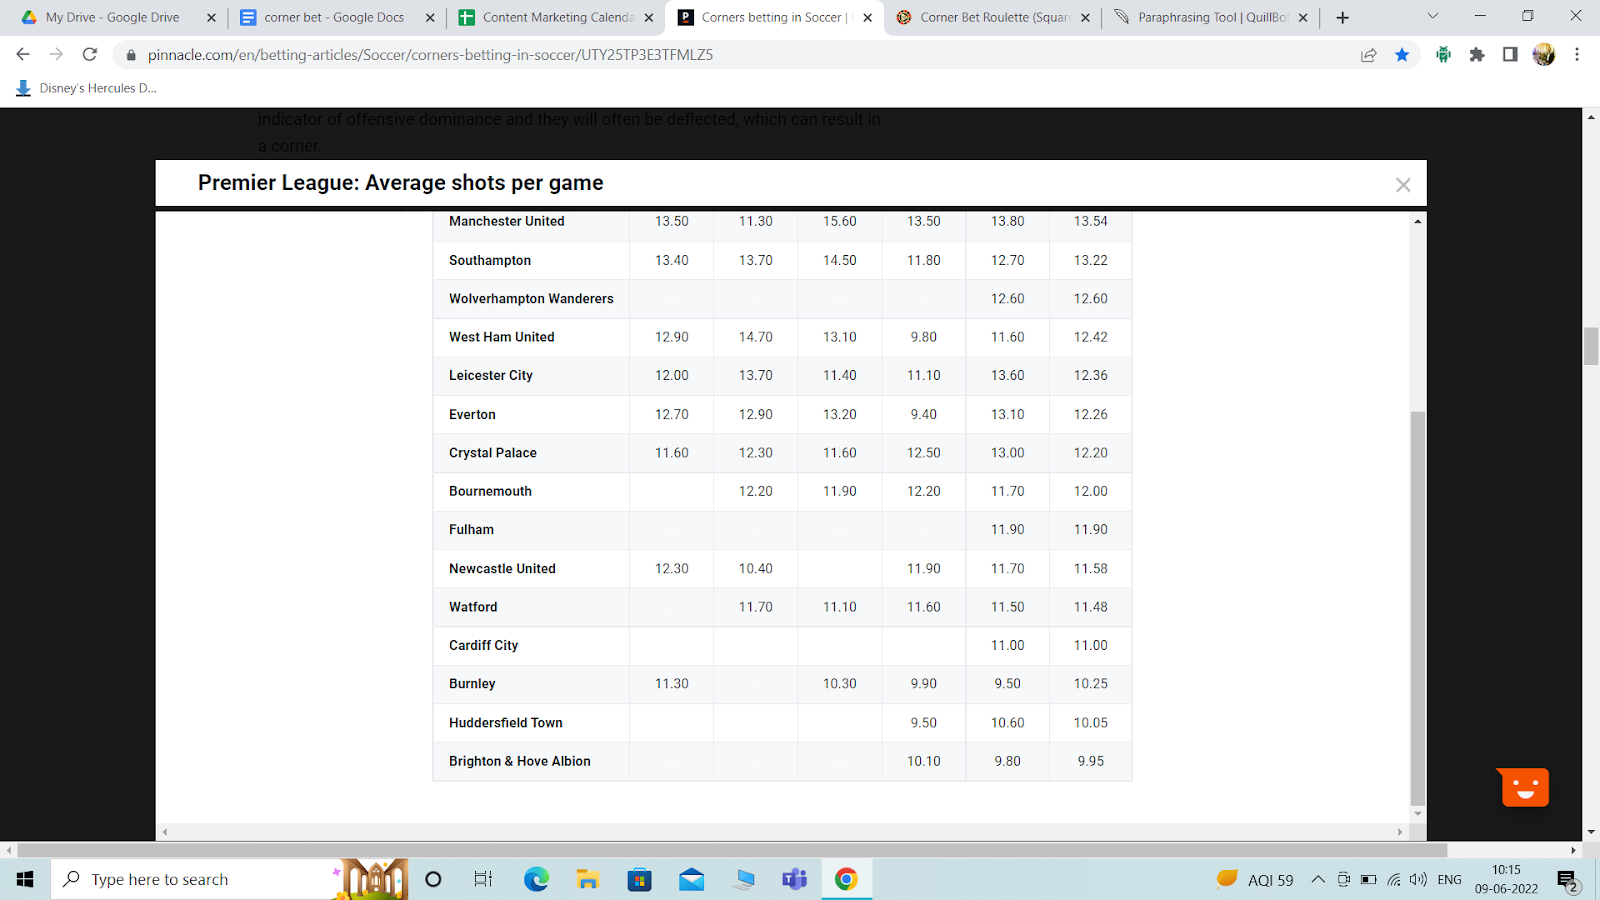The width and height of the screenshot is (1600, 900).
Task: Open Wi-Fi network settings in tray
Action: (x=1394, y=879)
